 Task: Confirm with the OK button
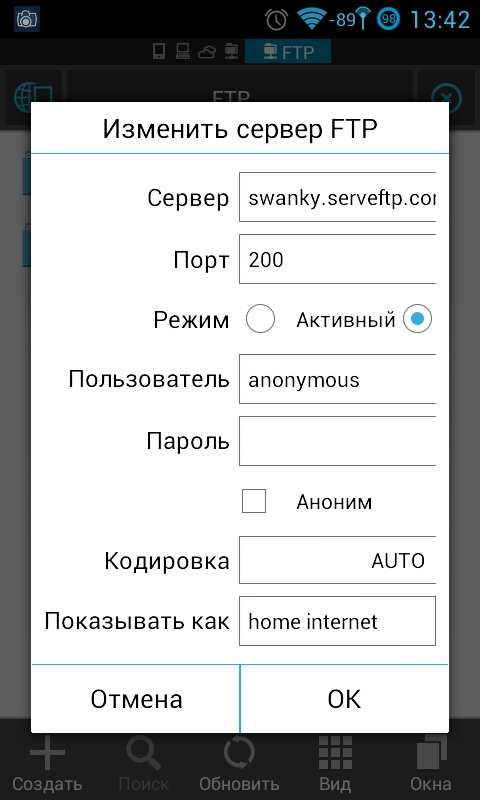pos(344,699)
